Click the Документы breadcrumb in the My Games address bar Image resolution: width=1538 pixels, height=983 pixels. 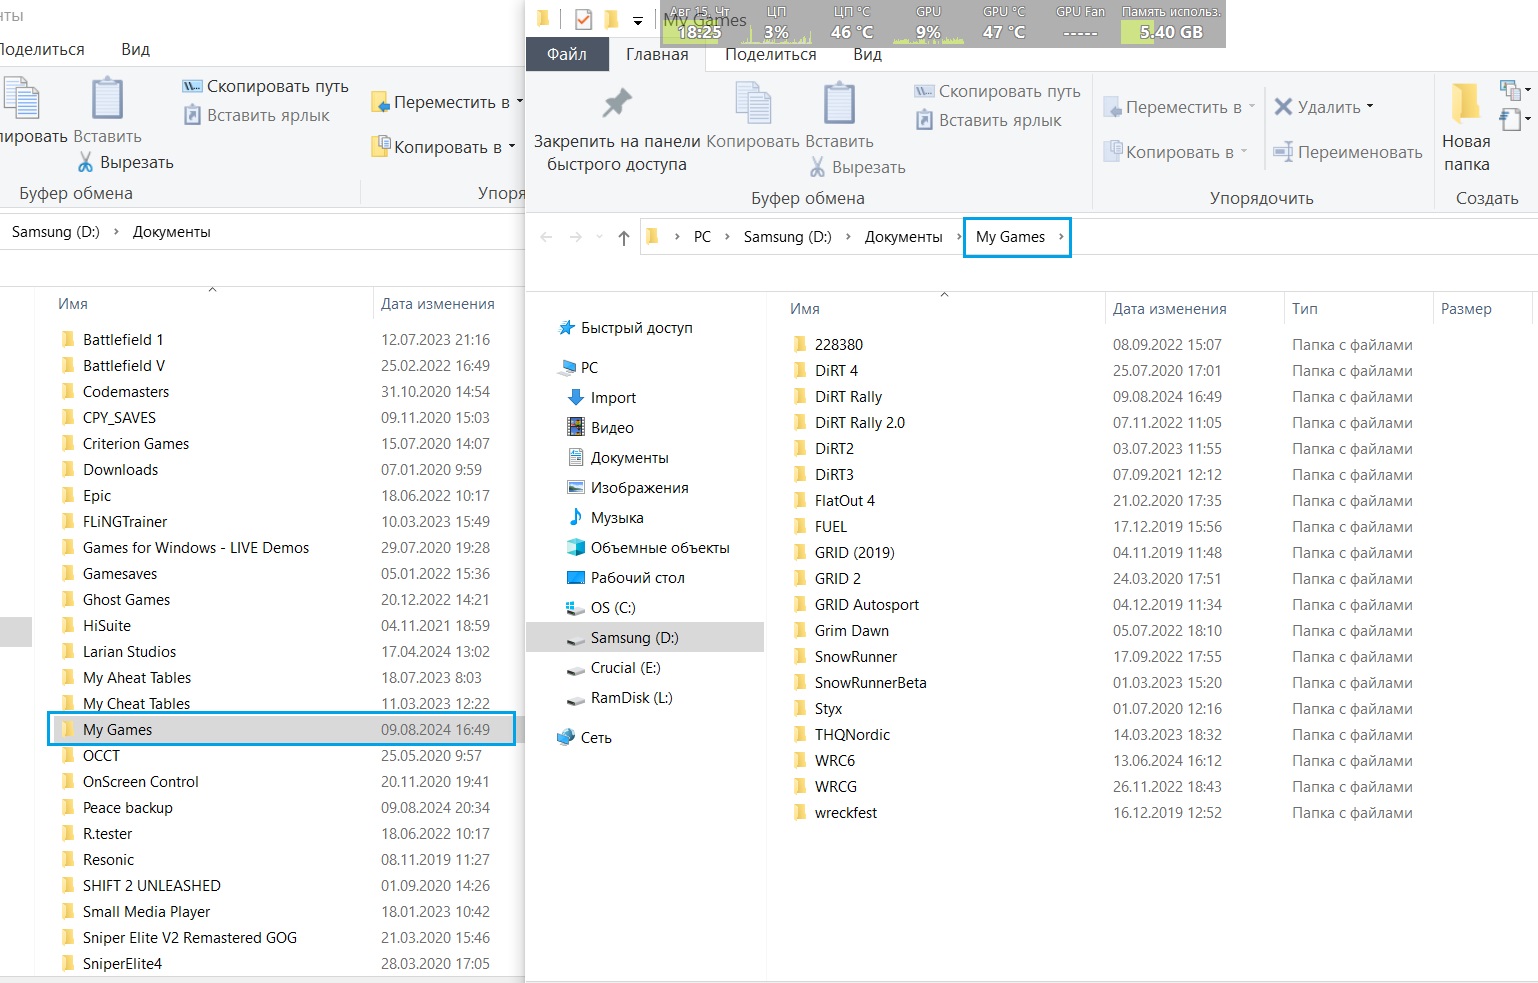903,237
